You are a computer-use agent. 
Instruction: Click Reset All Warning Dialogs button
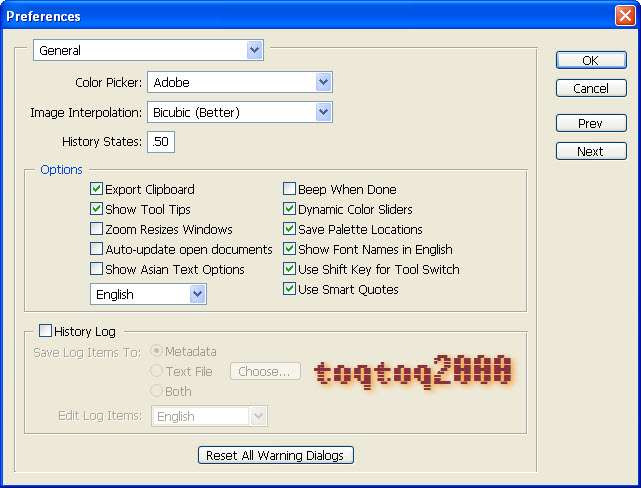275,455
